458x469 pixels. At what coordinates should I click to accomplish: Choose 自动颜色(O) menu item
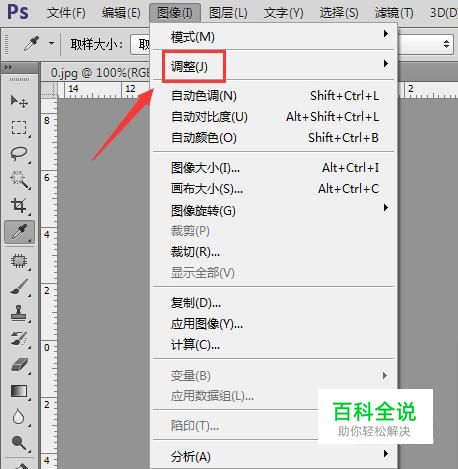coord(273,138)
